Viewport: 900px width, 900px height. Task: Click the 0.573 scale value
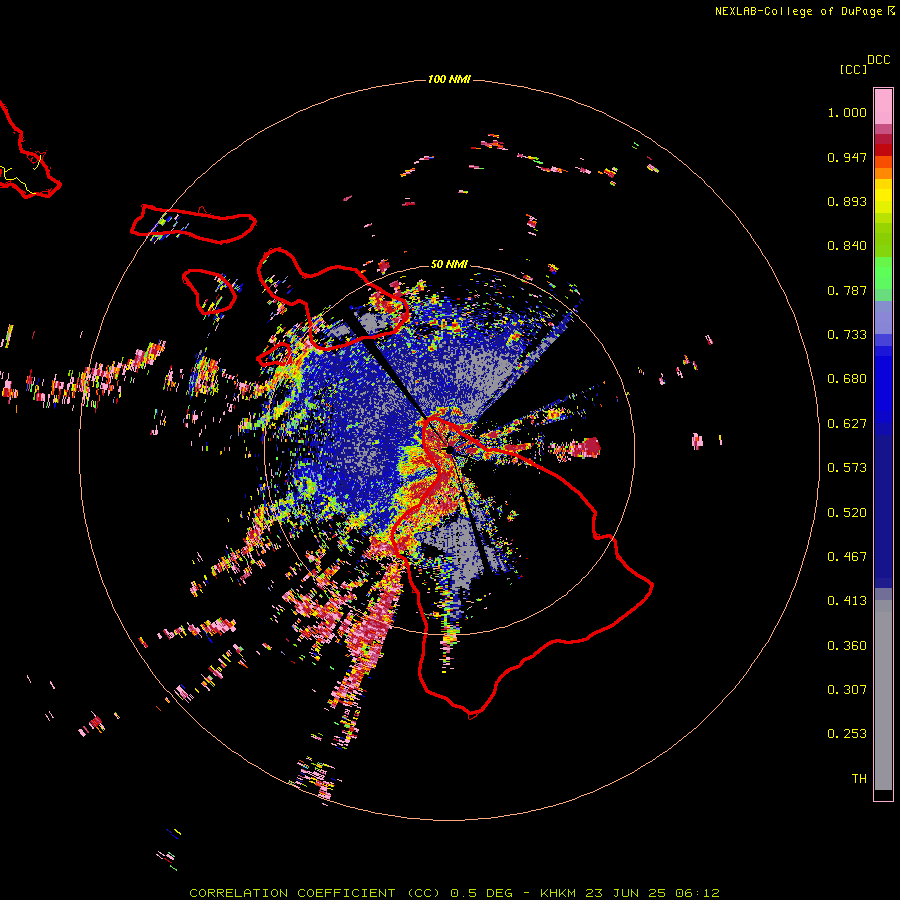(x=847, y=468)
